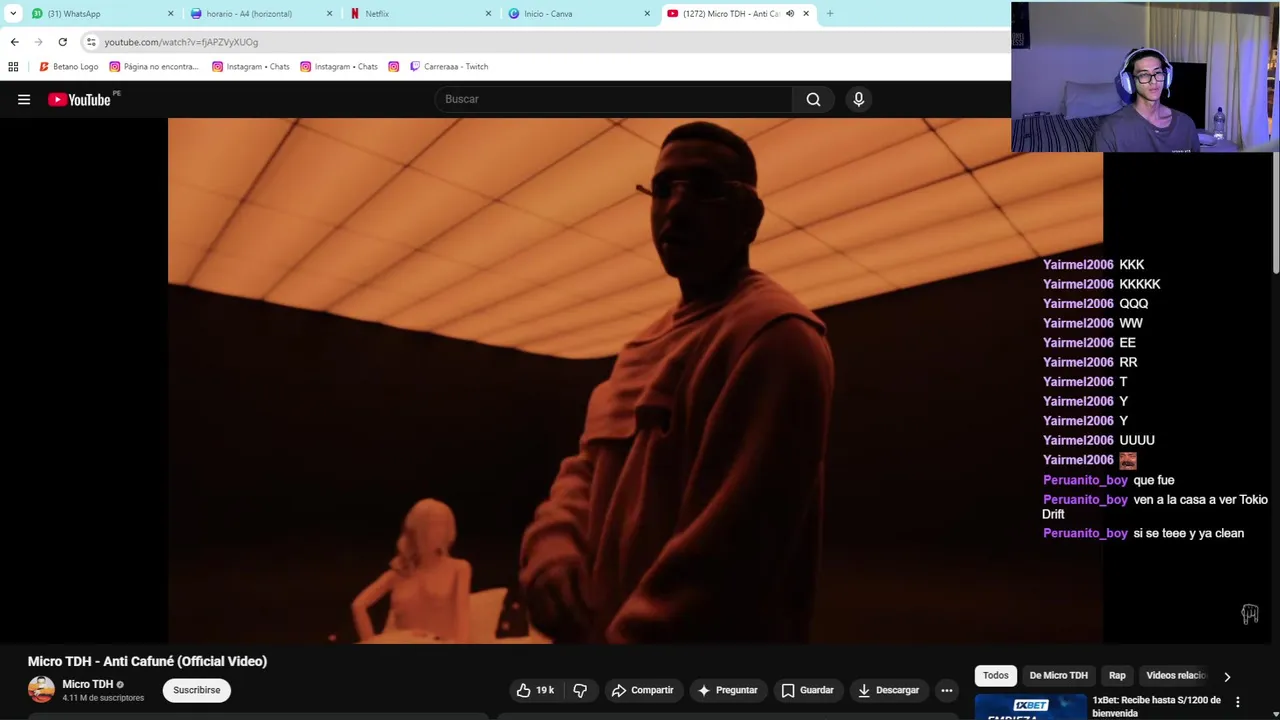Dislike the video with thumbs down
The height and width of the screenshot is (720, 1280).
[580, 690]
